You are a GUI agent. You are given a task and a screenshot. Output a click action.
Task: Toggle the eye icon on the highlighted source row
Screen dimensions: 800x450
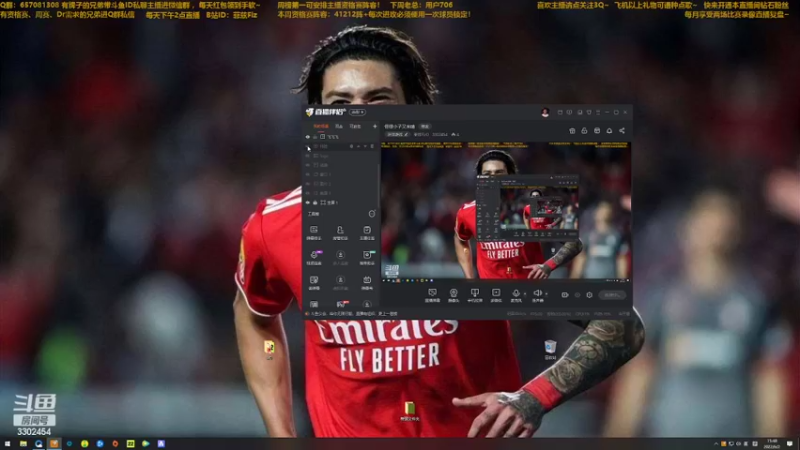click(x=308, y=146)
